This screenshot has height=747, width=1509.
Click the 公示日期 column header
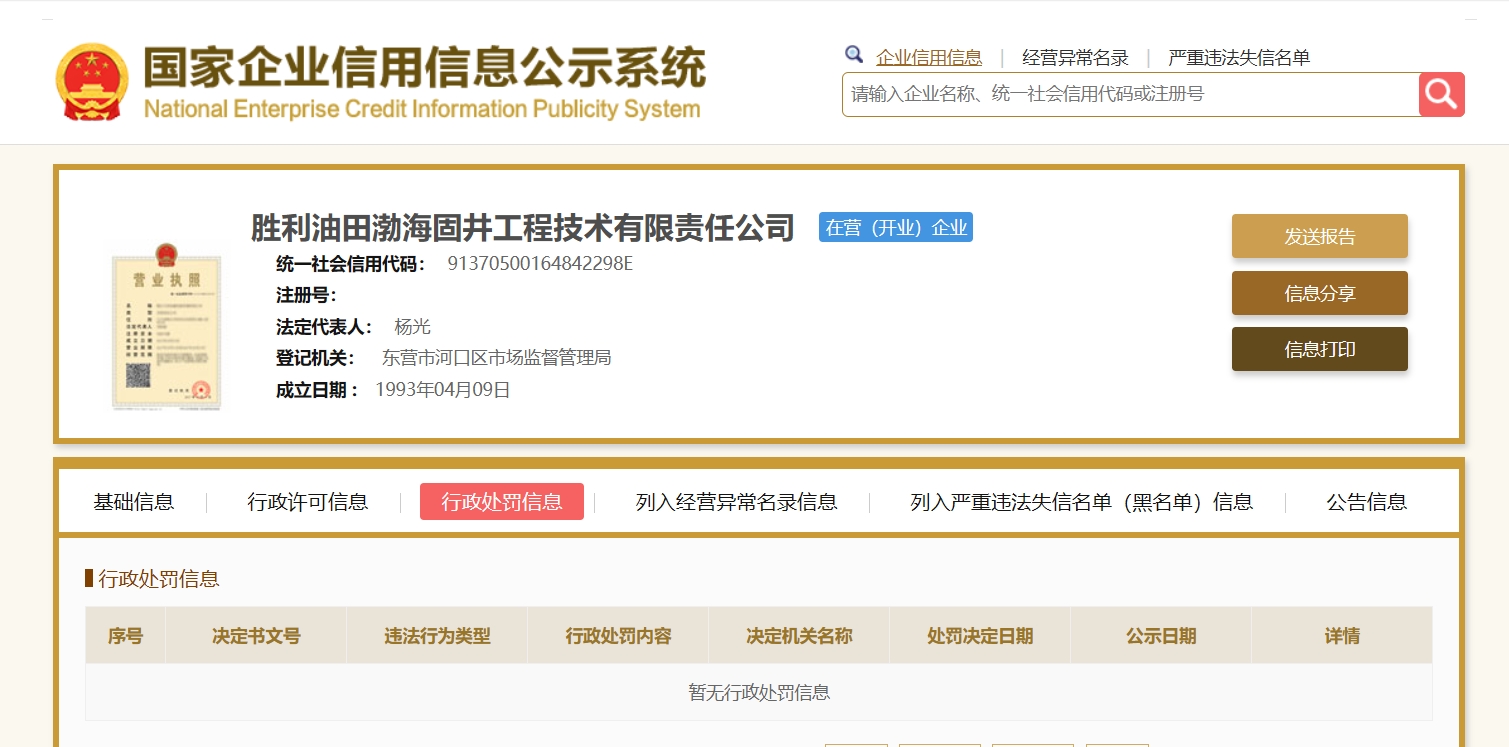tap(1161, 636)
